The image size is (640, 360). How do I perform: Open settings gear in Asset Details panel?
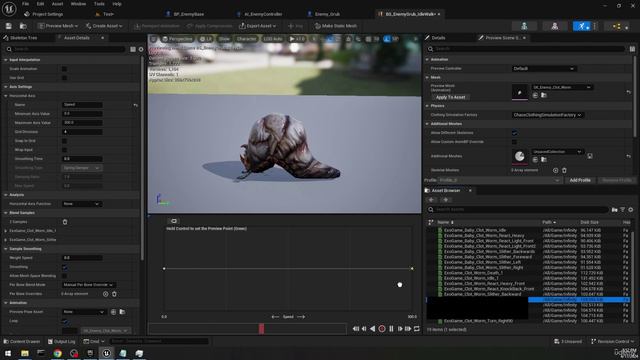(141, 49)
